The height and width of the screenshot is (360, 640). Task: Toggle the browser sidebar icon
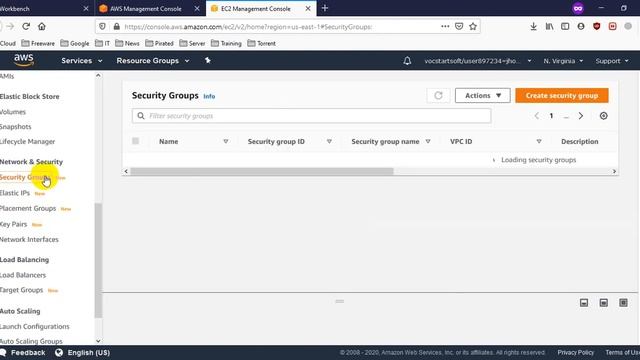click(x=565, y=27)
